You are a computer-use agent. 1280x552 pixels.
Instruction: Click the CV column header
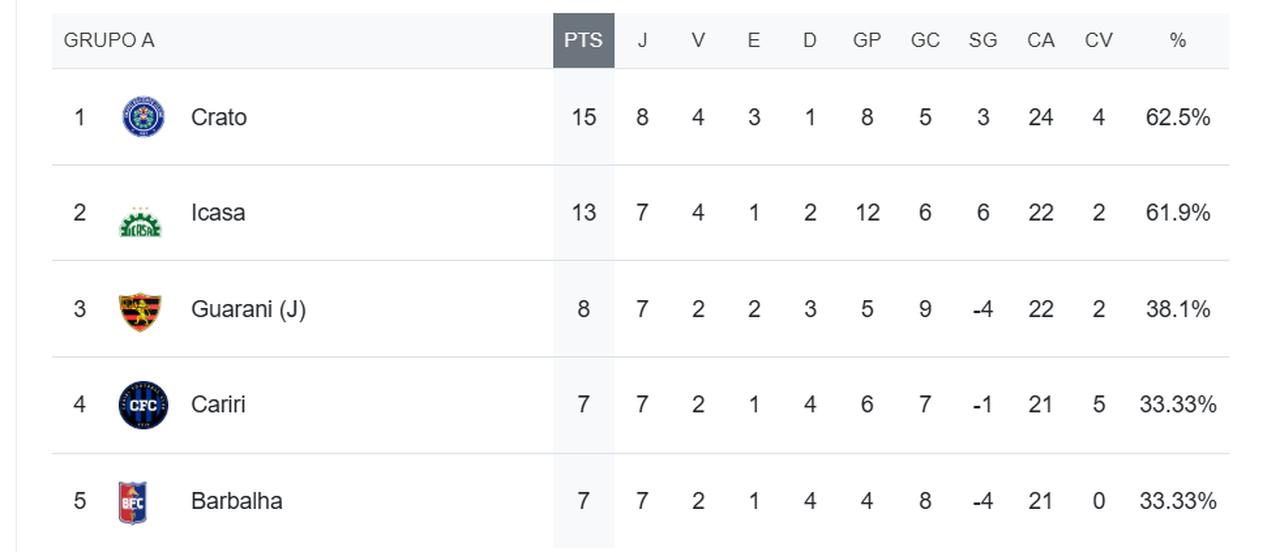coord(1099,40)
